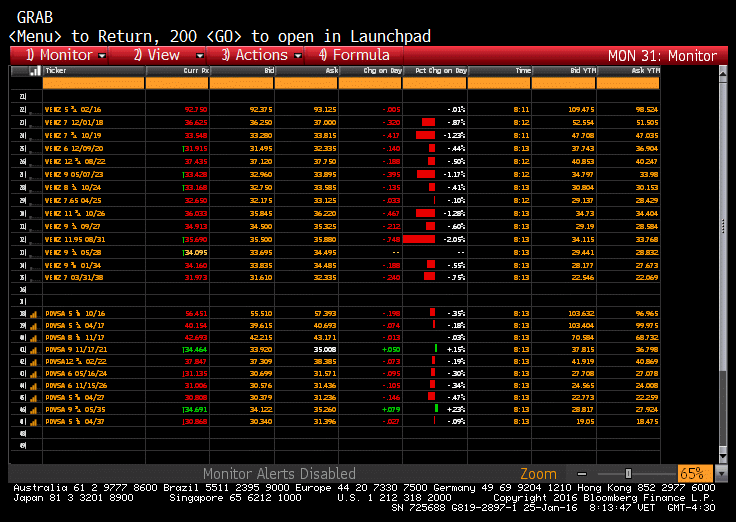The width and height of the screenshot is (736, 522).
Task: Open the 1) Monitor menu
Action: click(59, 55)
